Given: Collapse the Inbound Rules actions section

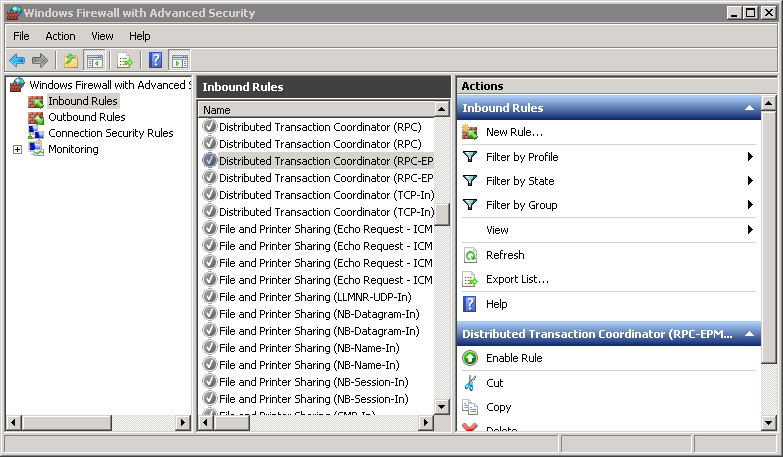Looking at the screenshot, I should (x=749, y=108).
